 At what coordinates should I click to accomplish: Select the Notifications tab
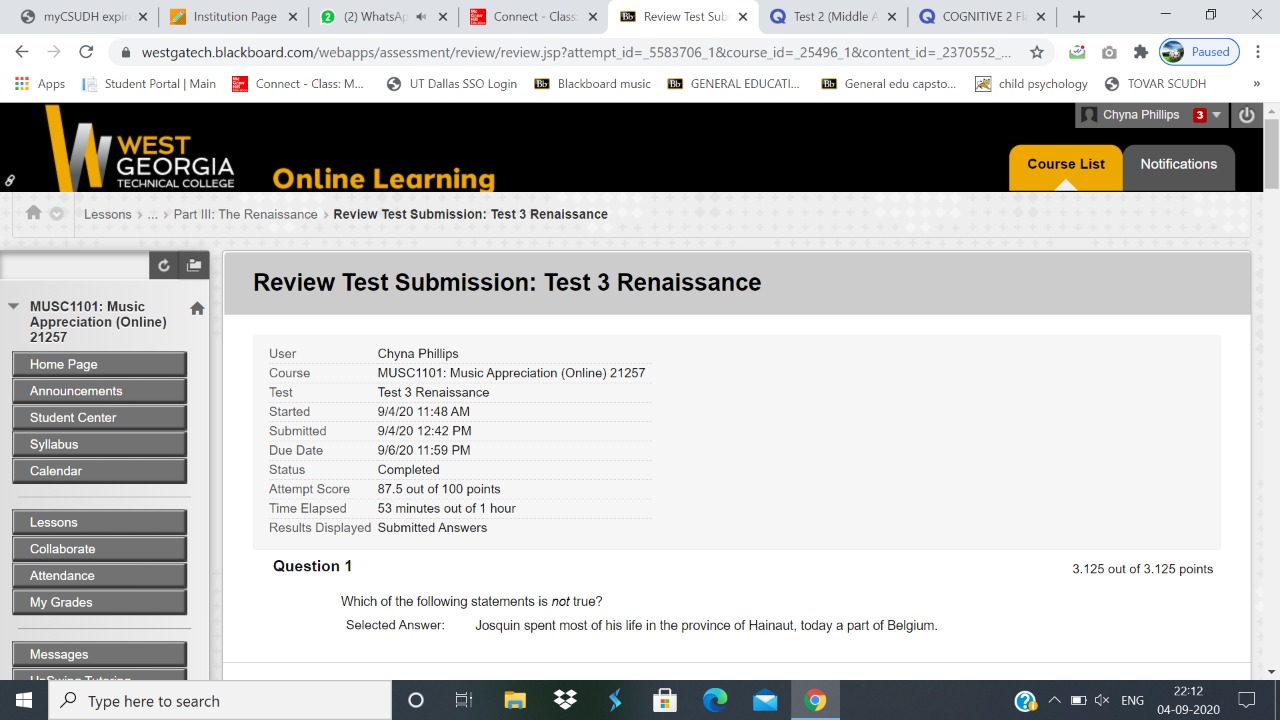[1179, 165]
